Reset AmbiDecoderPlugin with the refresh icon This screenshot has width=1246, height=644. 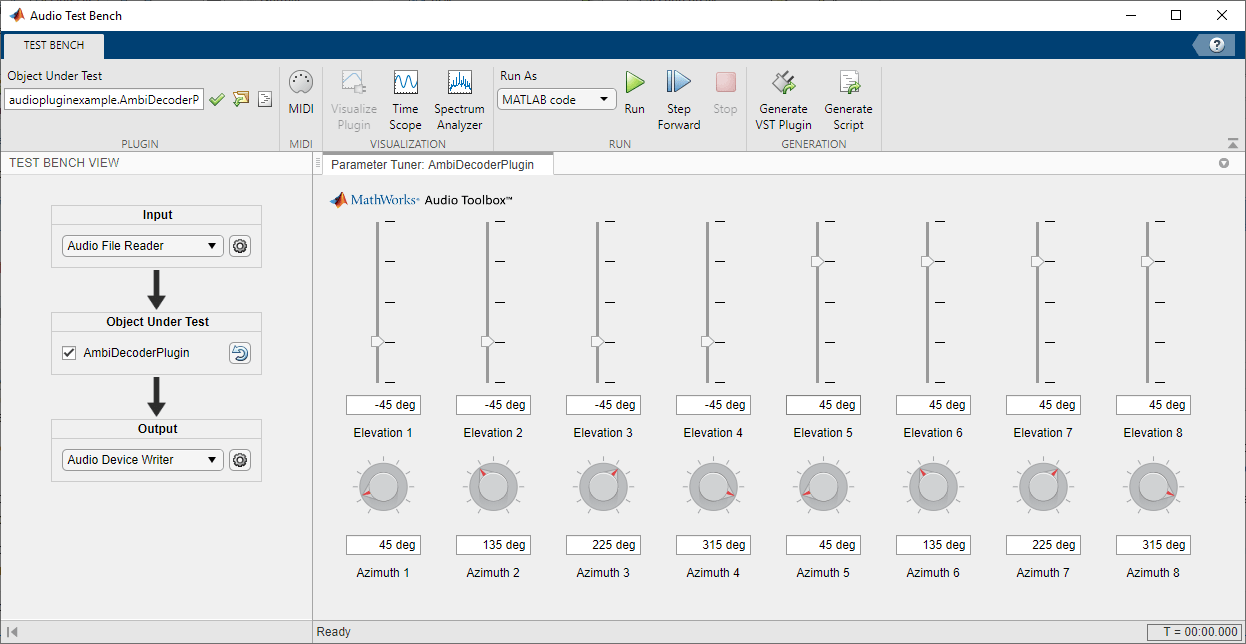tap(239, 353)
